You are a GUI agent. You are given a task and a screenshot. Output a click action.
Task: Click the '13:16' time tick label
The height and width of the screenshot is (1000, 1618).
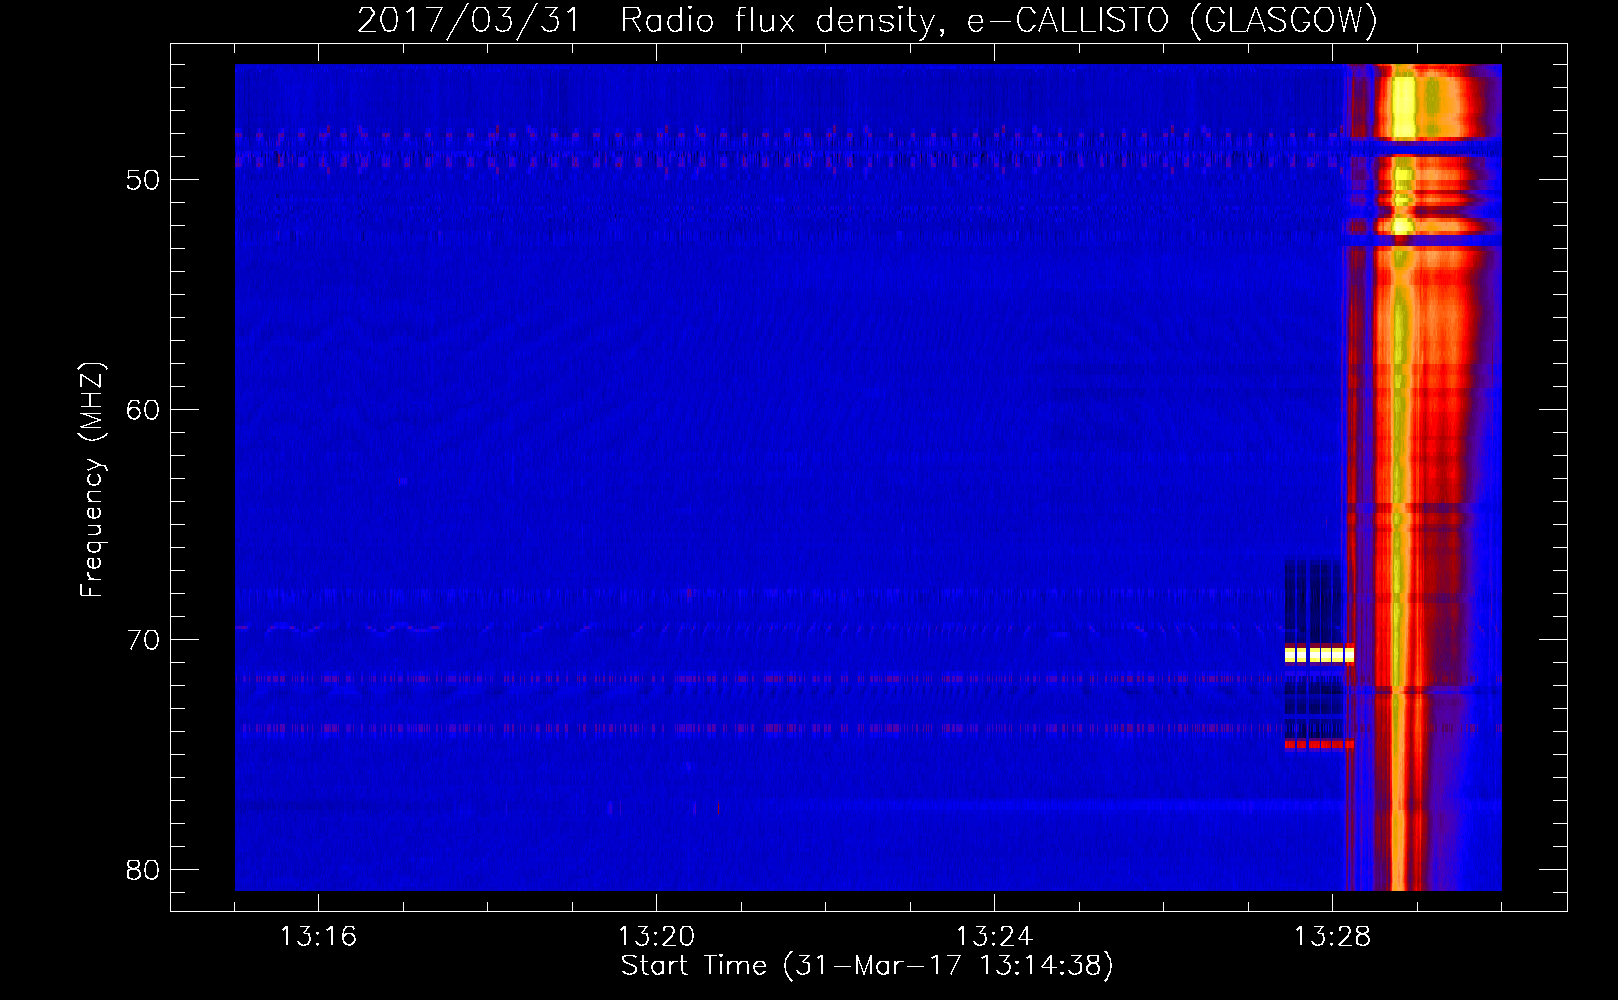[x=318, y=937]
